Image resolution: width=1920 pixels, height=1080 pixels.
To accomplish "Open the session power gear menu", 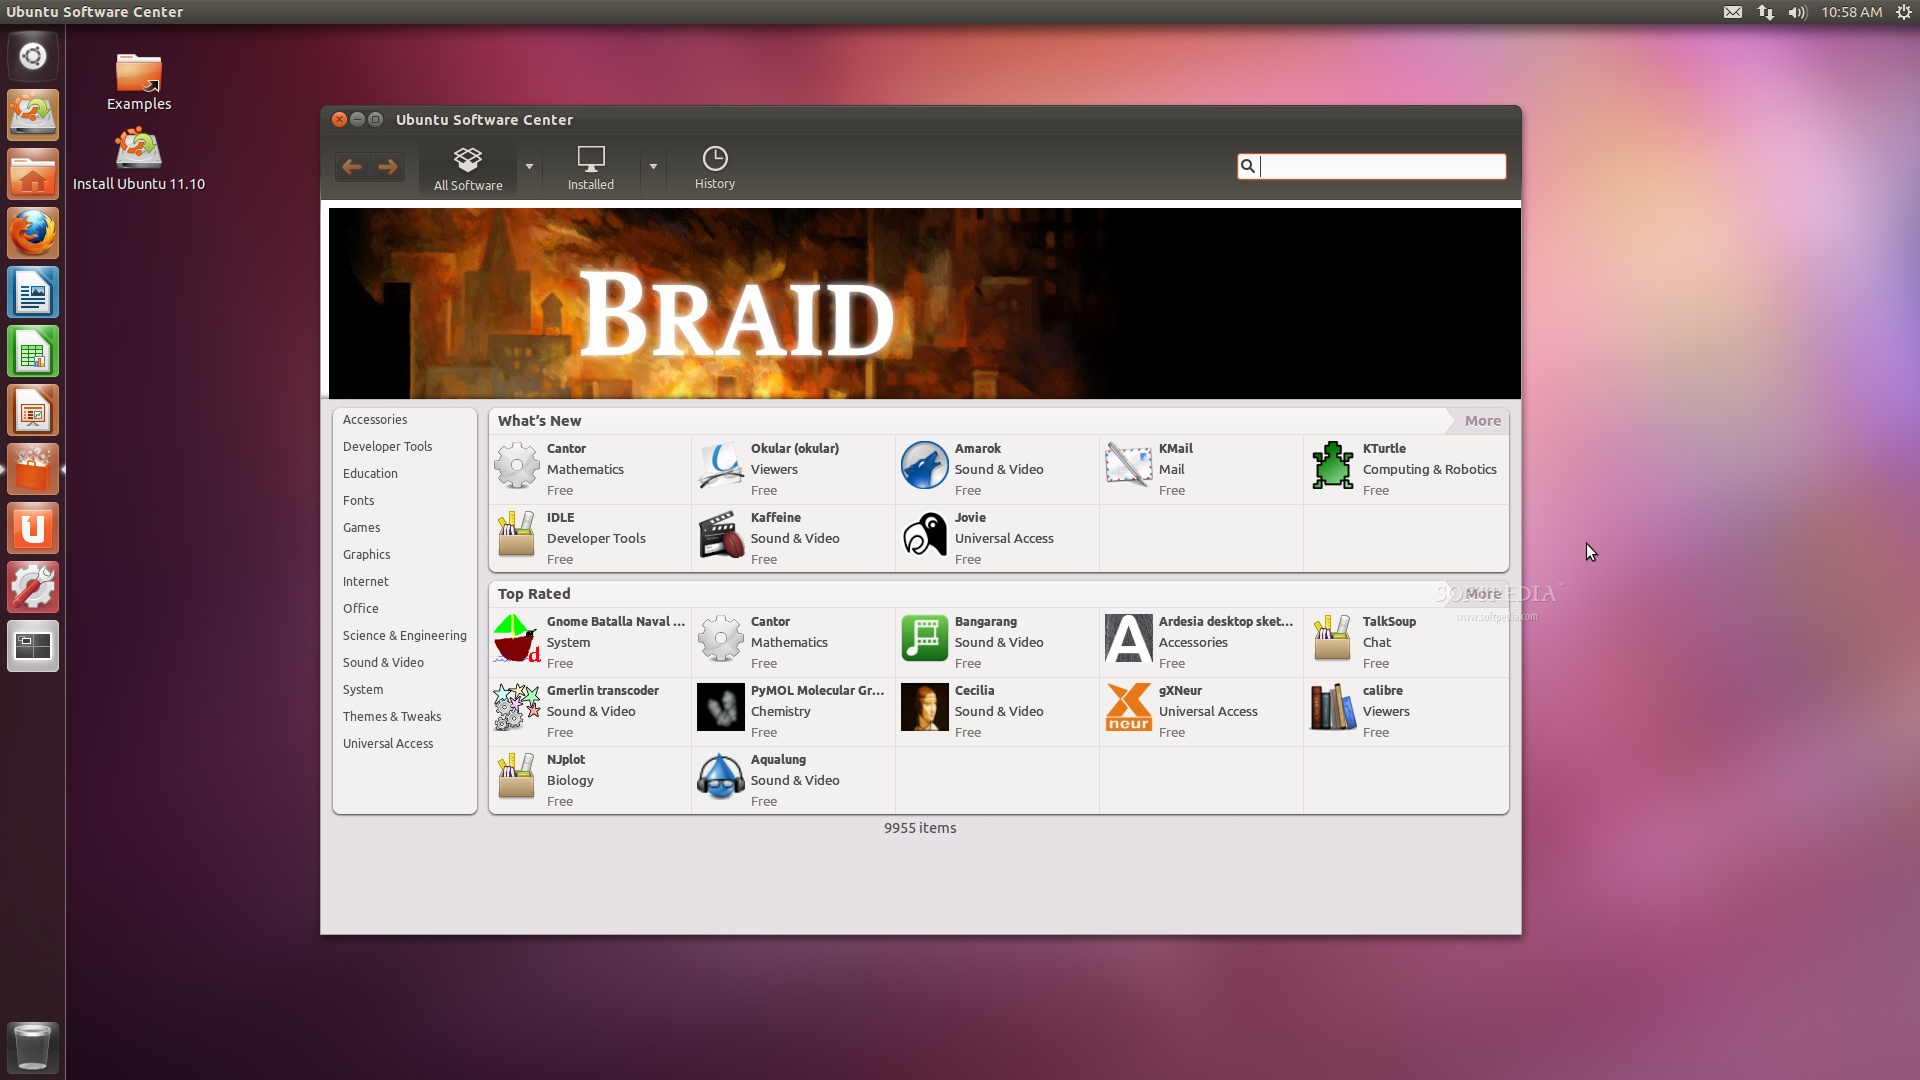I will [x=1904, y=12].
